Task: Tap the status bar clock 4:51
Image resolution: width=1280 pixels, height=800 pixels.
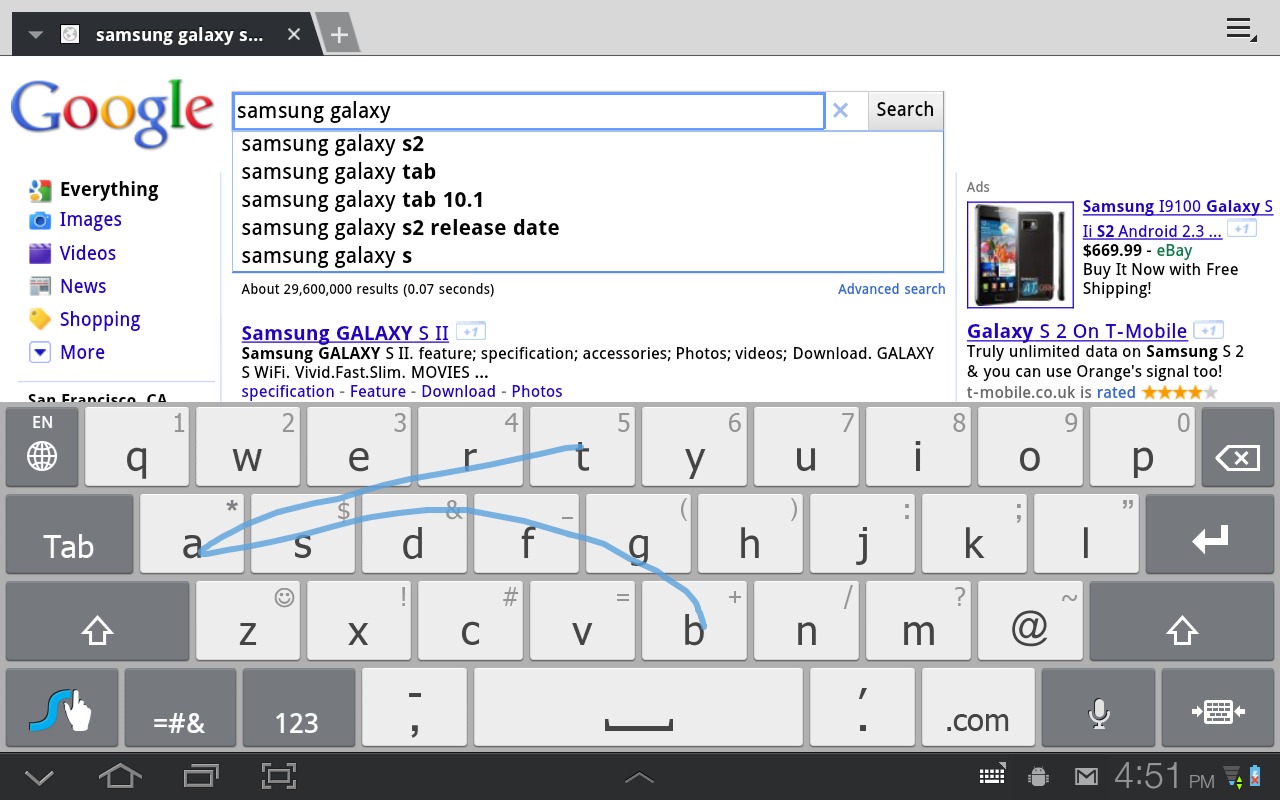Action: pos(1150,776)
